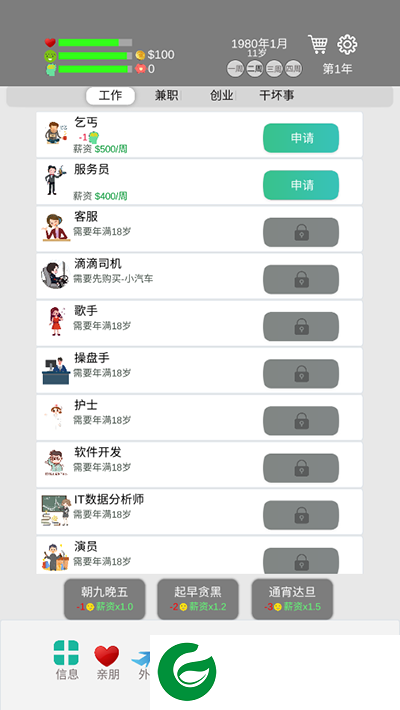The height and width of the screenshot is (710, 400).
Task: Choose 通宵达旦 work schedule
Action: click(292, 599)
